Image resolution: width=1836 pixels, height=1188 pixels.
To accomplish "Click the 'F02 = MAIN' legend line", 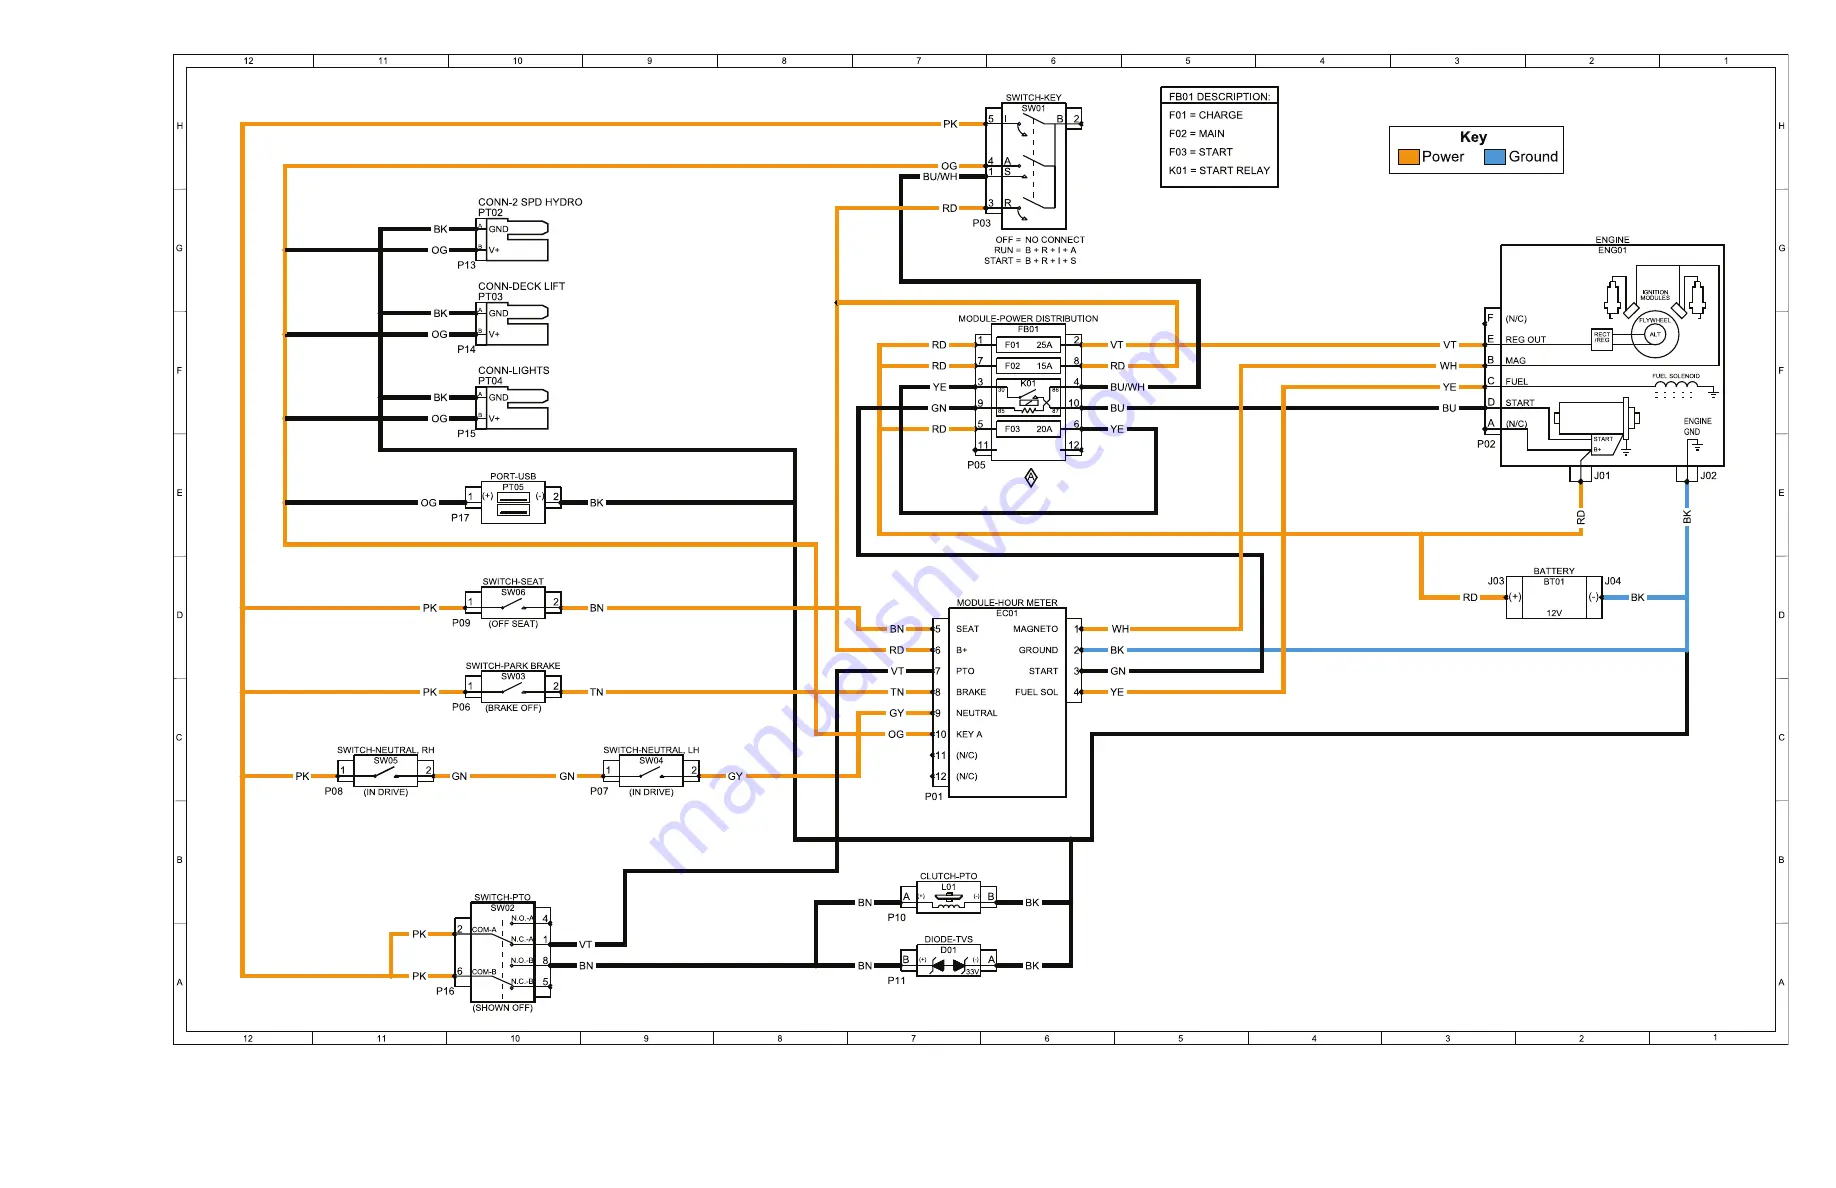I will tap(1196, 133).
